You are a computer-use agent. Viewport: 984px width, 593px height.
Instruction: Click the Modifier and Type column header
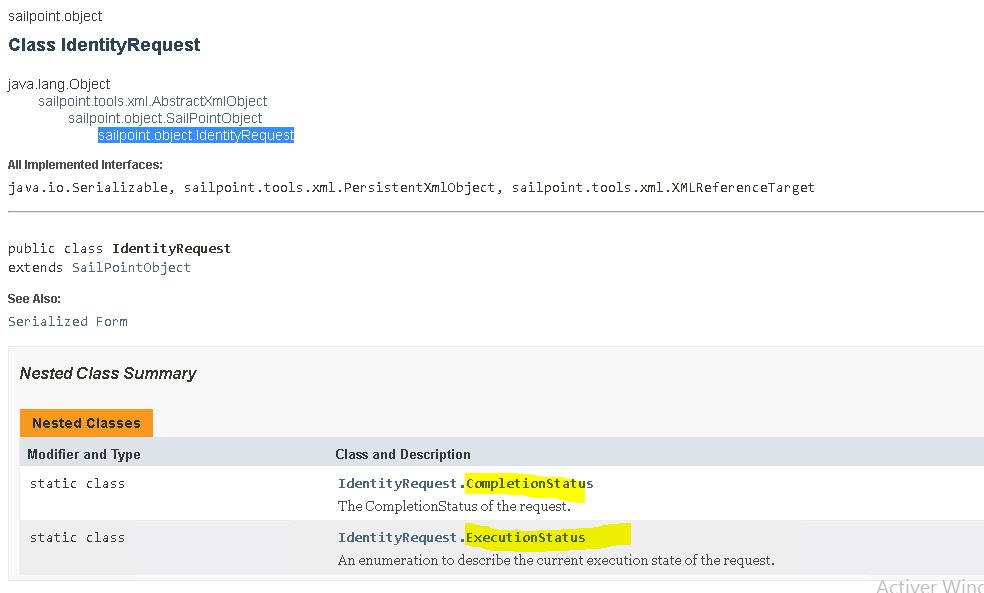(x=84, y=454)
